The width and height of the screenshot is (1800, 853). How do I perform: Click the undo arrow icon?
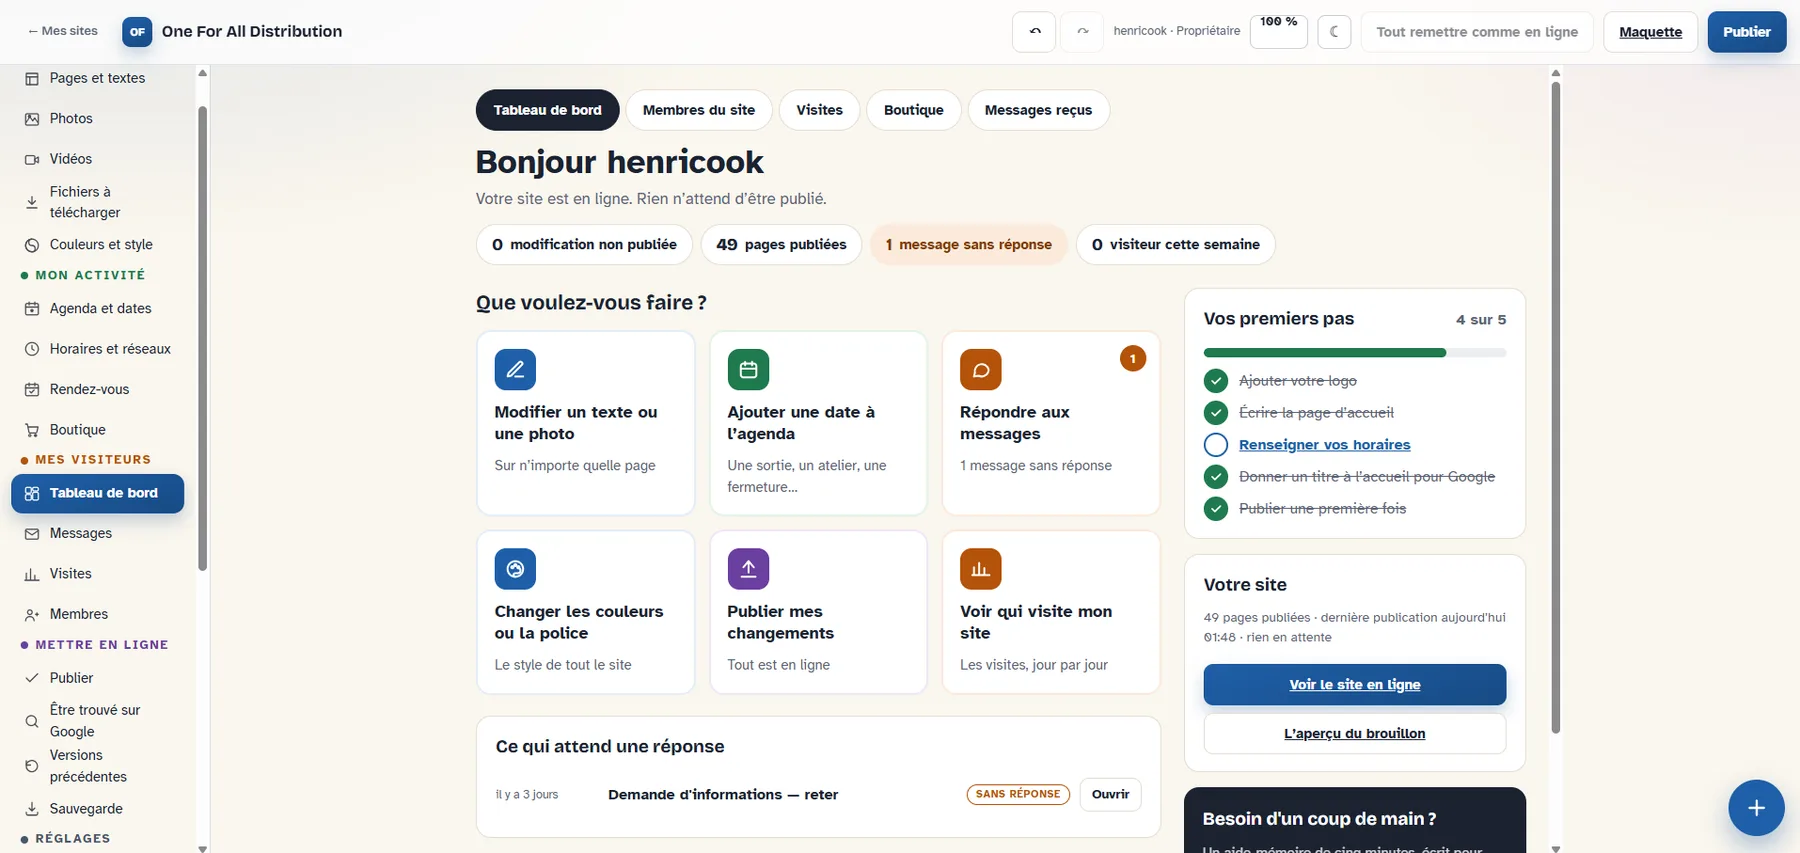(1035, 31)
